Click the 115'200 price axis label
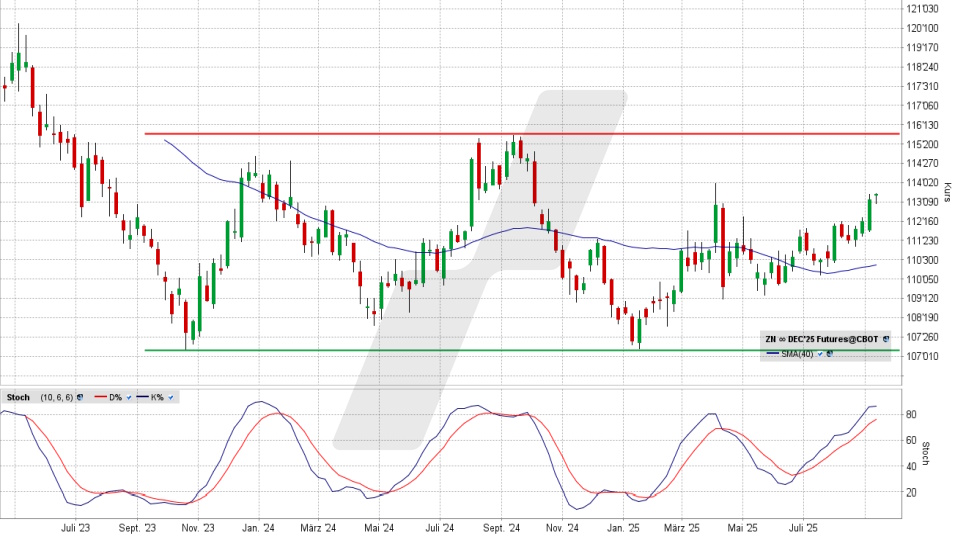960x540 pixels. (922, 144)
